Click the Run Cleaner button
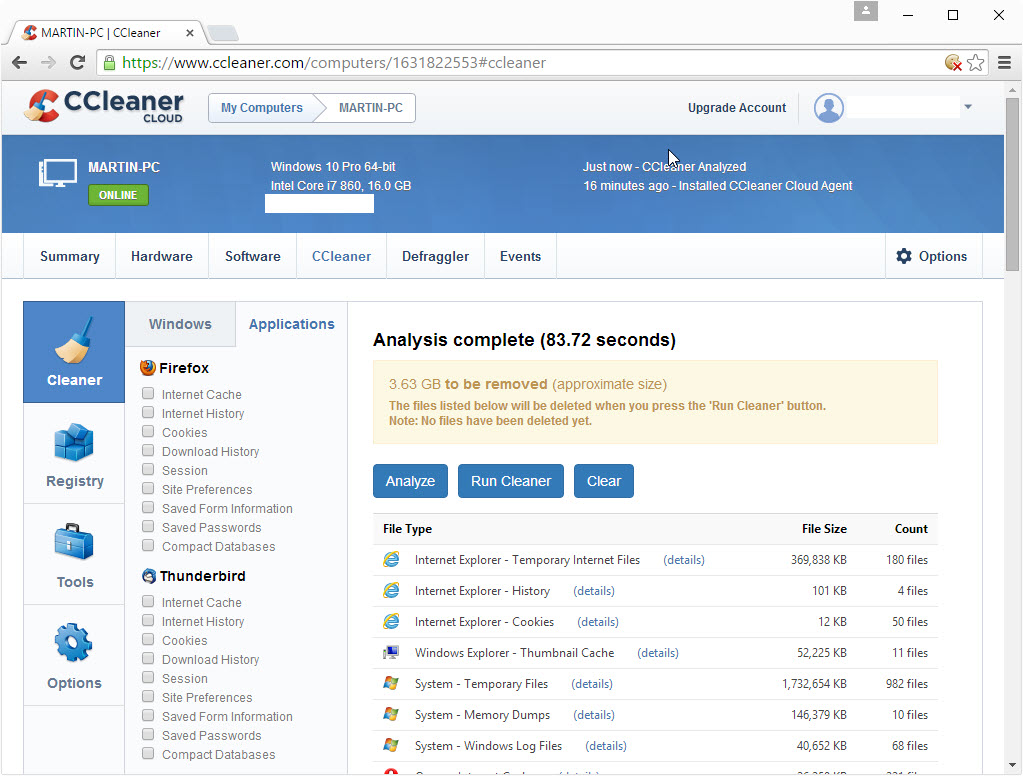 click(x=511, y=481)
